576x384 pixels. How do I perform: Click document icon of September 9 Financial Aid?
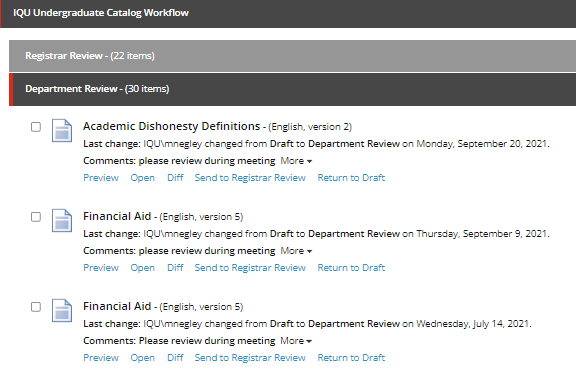[x=62, y=220]
